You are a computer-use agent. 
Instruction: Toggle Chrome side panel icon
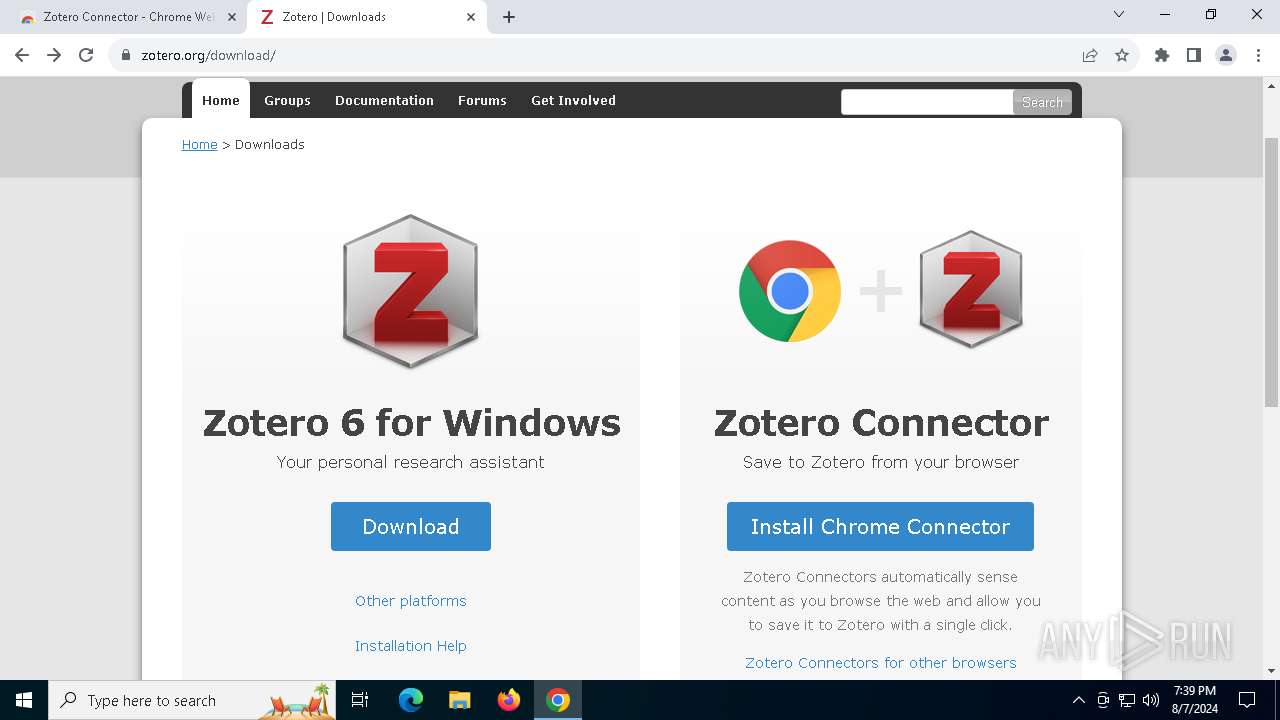tap(1194, 55)
